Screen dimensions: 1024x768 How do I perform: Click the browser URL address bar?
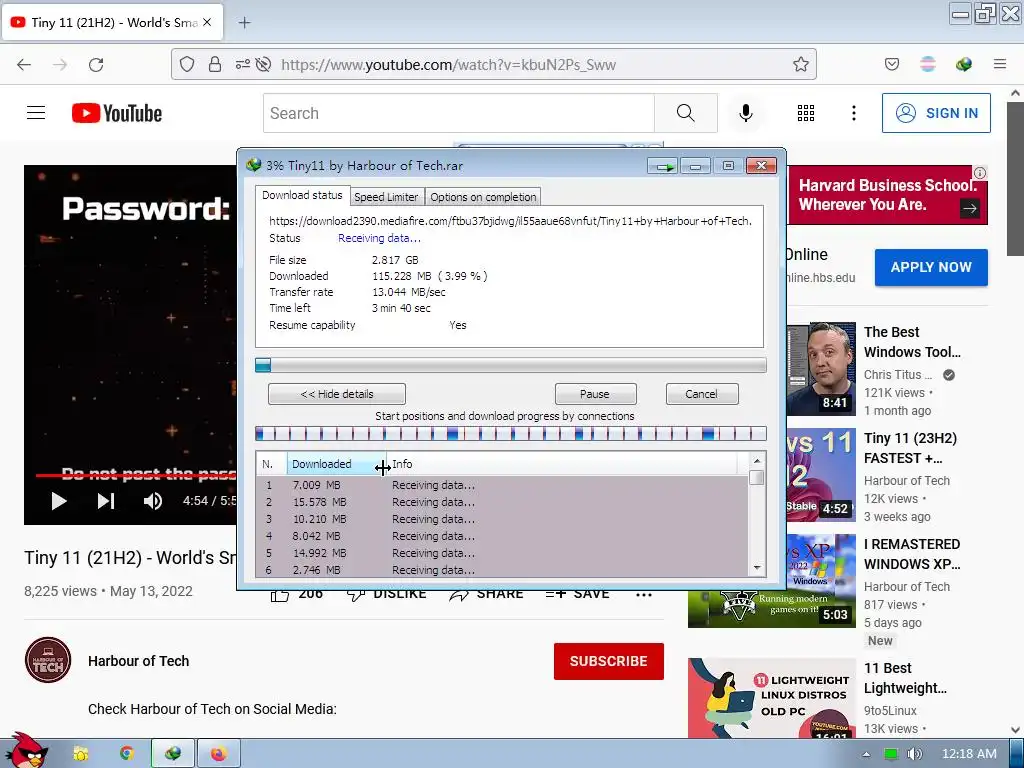click(494, 64)
